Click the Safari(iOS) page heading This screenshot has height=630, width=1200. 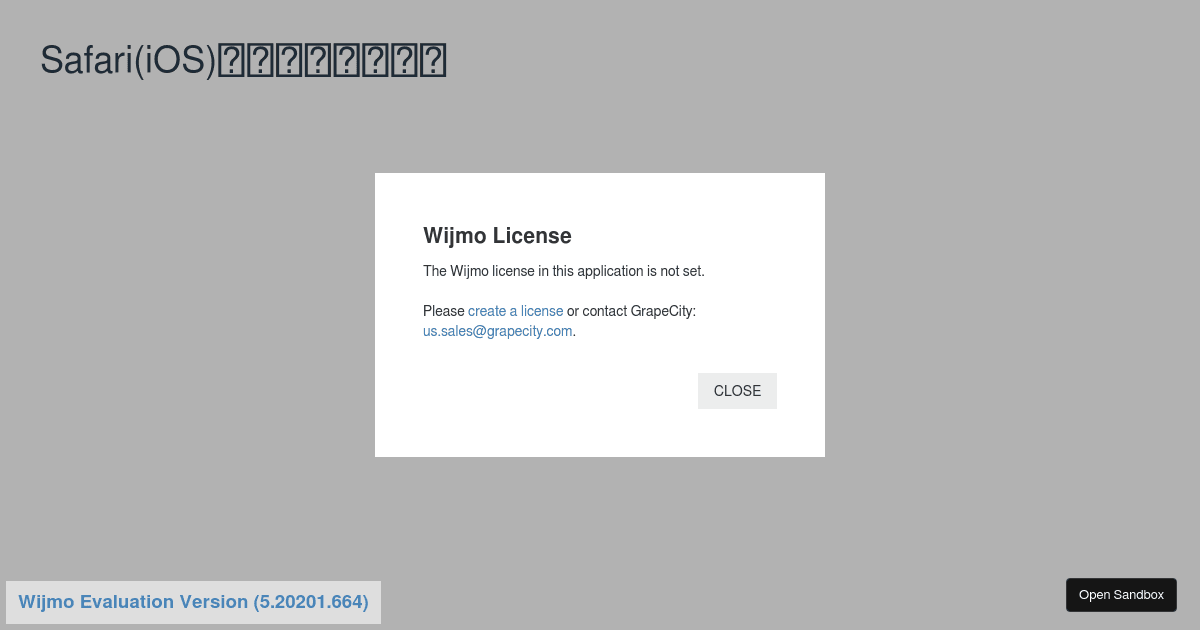tap(243, 60)
